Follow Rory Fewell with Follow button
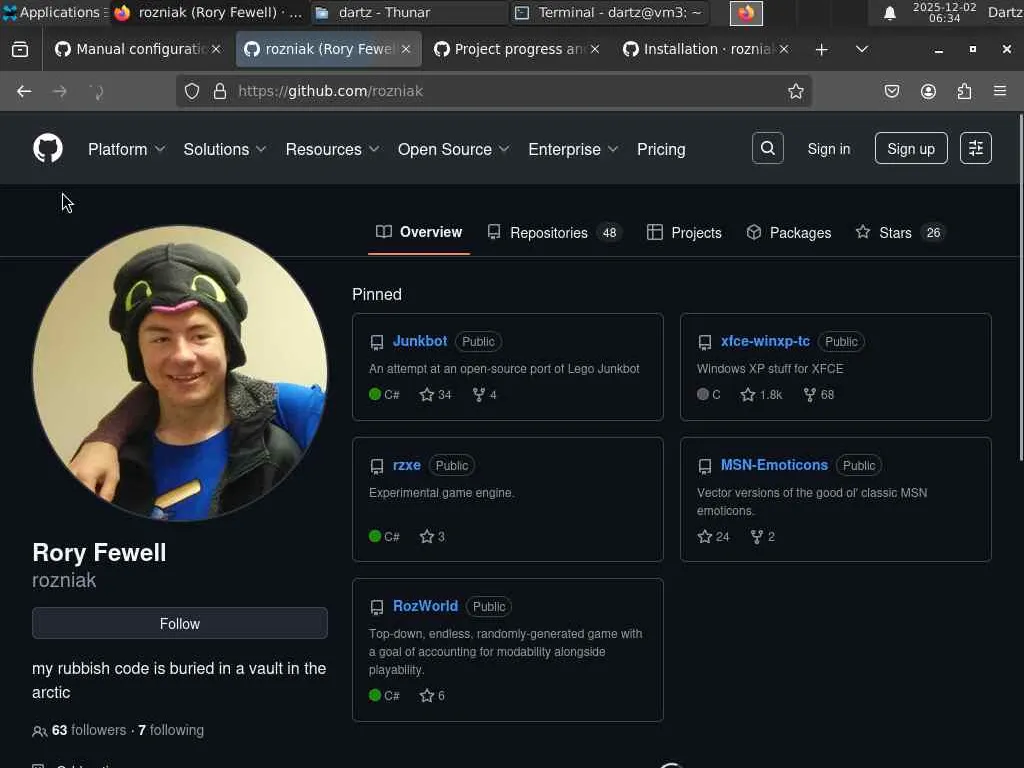 (180, 624)
